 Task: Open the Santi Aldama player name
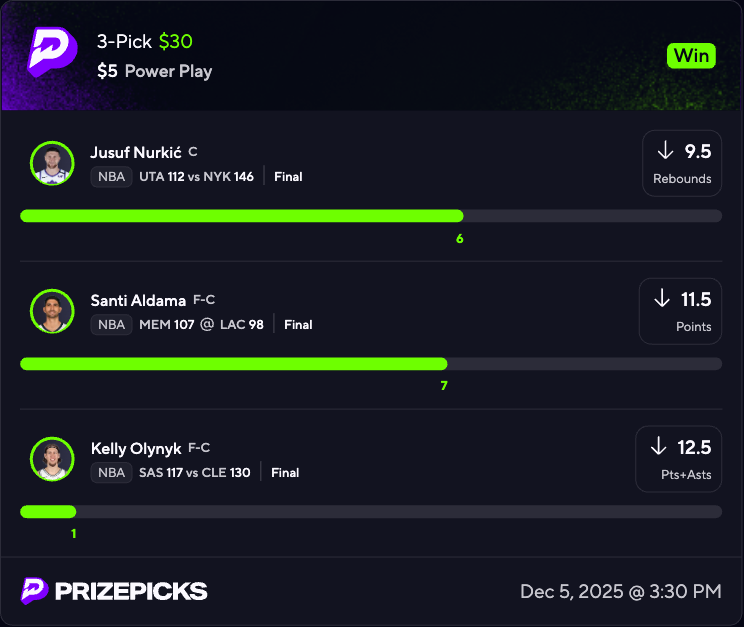pyautogui.click(x=137, y=300)
